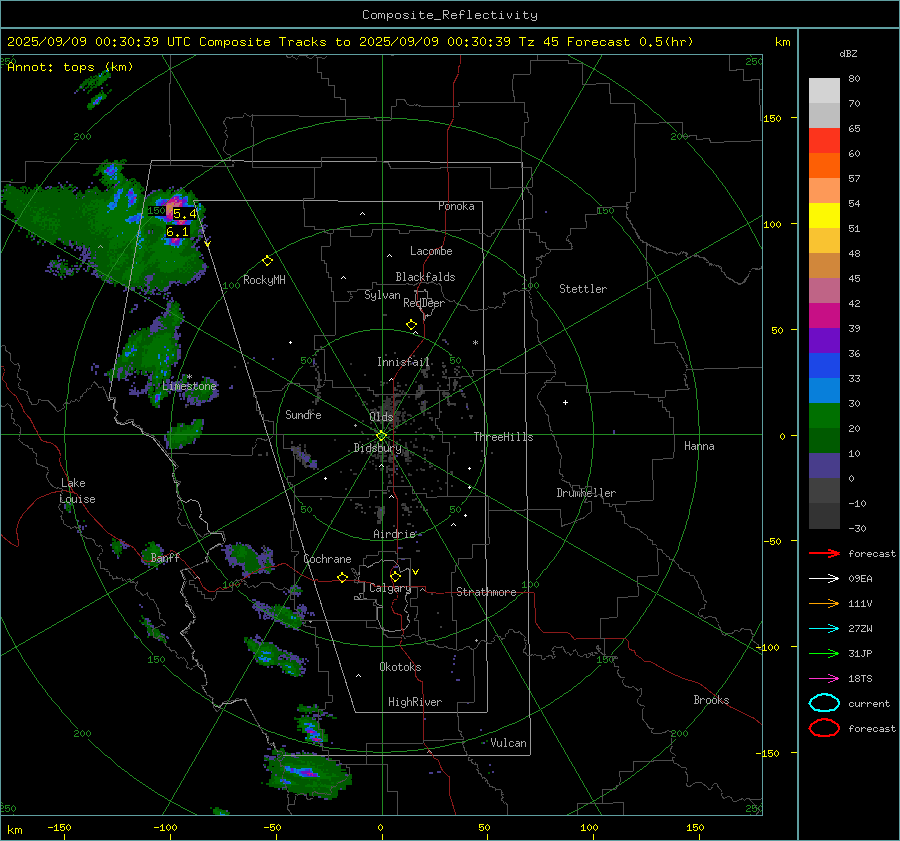This screenshot has height=841, width=900.
Task: Click the storm top label 6.1
Action: (x=177, y=232)
